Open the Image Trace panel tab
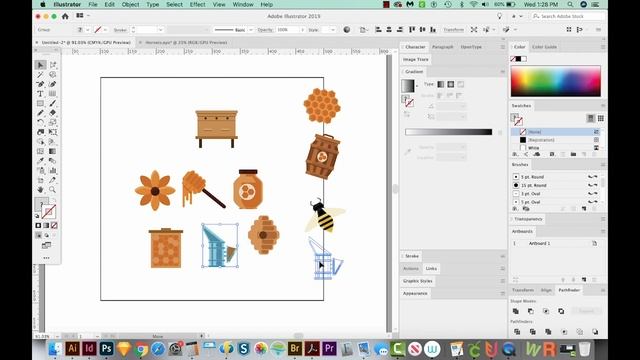This screenshot has width=640, height=360. (x=416, y=60)
